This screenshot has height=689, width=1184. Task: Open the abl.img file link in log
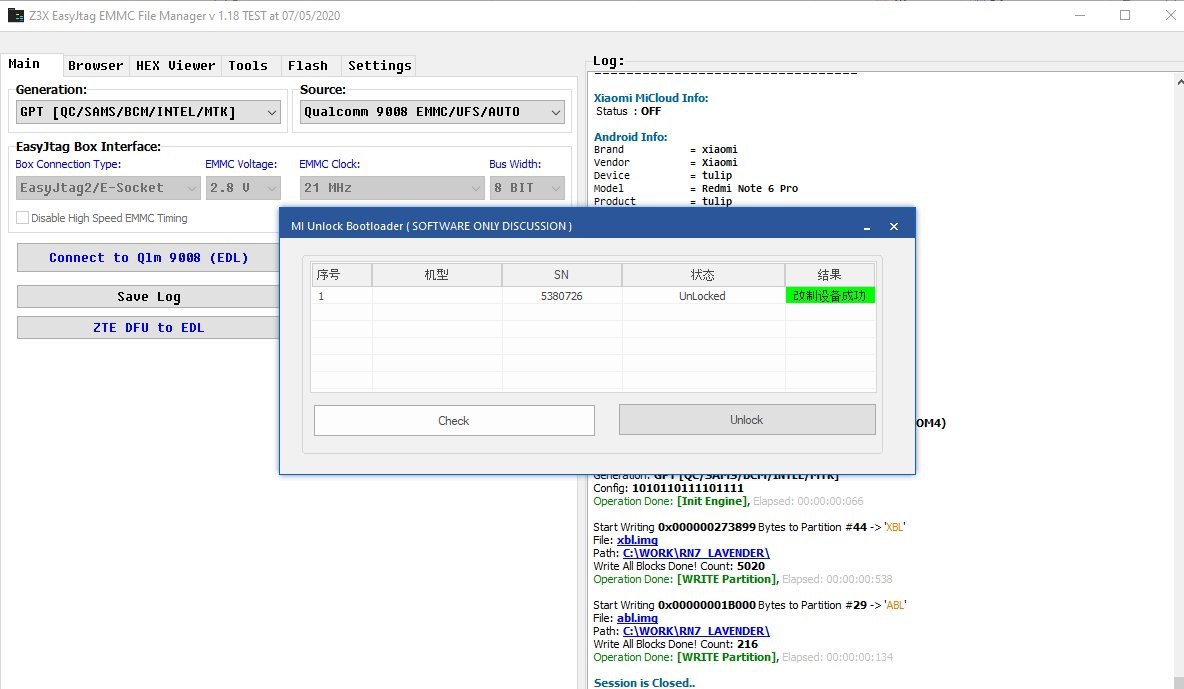[637, 618]
